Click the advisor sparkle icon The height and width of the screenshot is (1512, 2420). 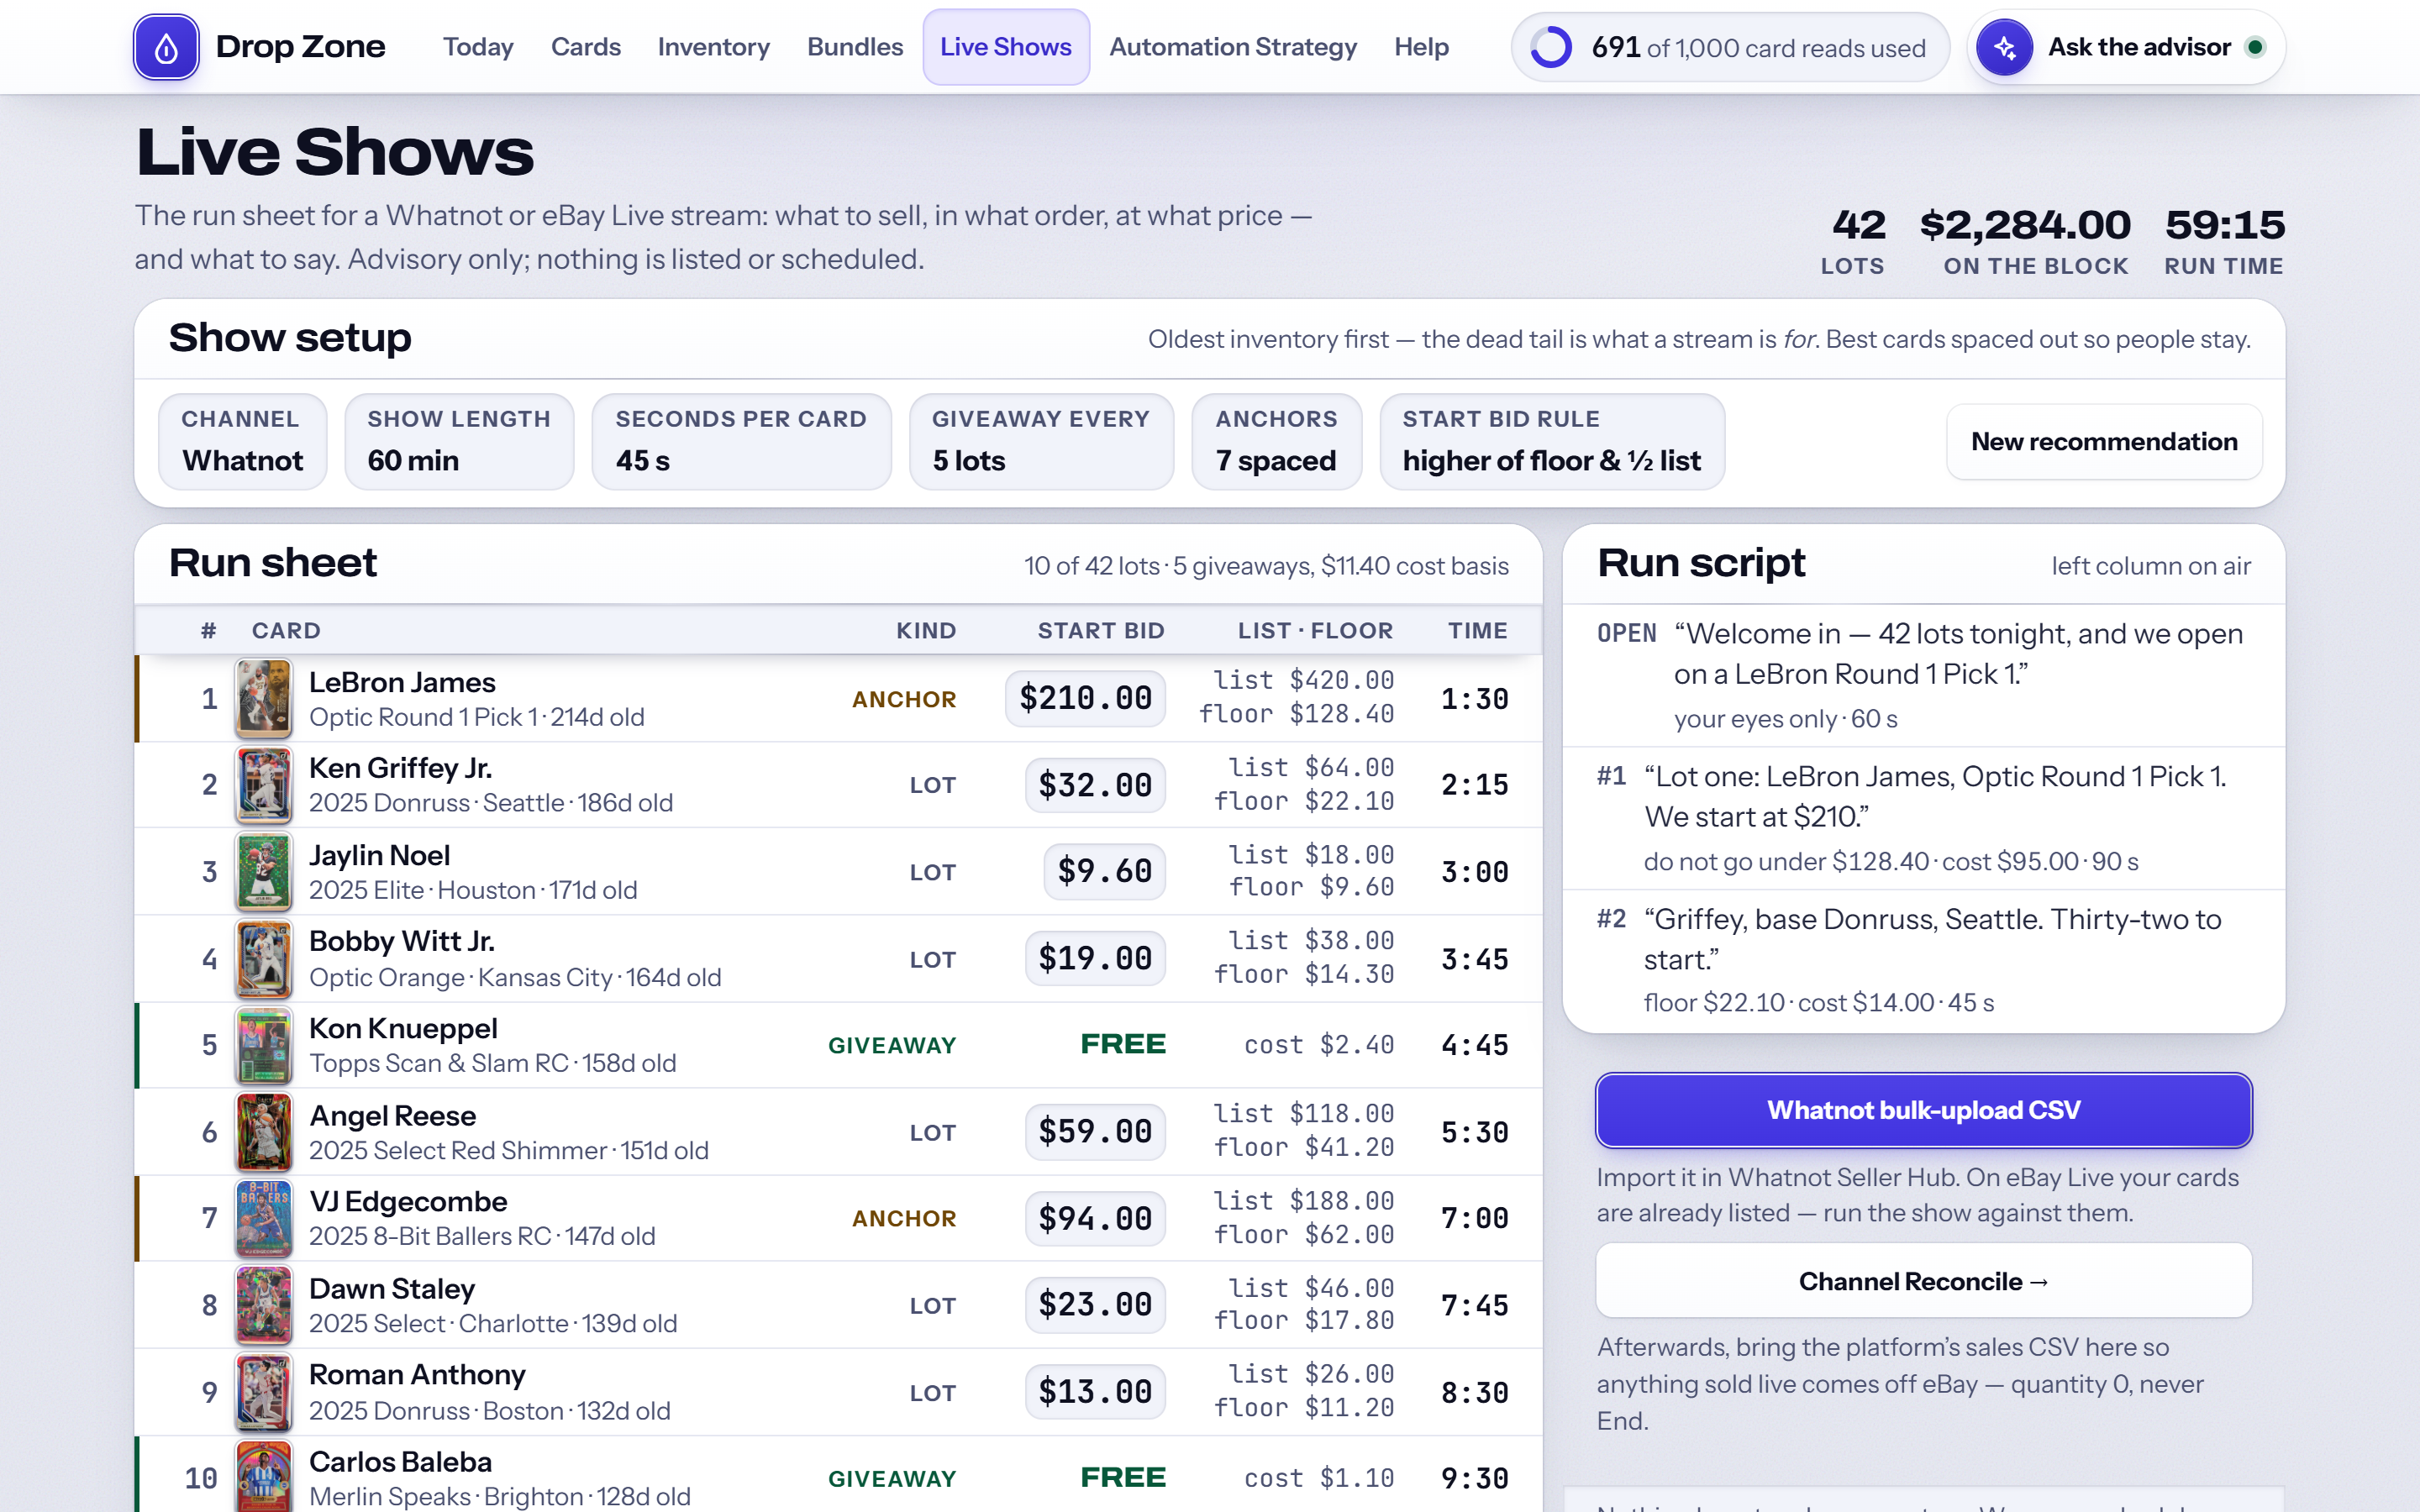pos(2004,47)
